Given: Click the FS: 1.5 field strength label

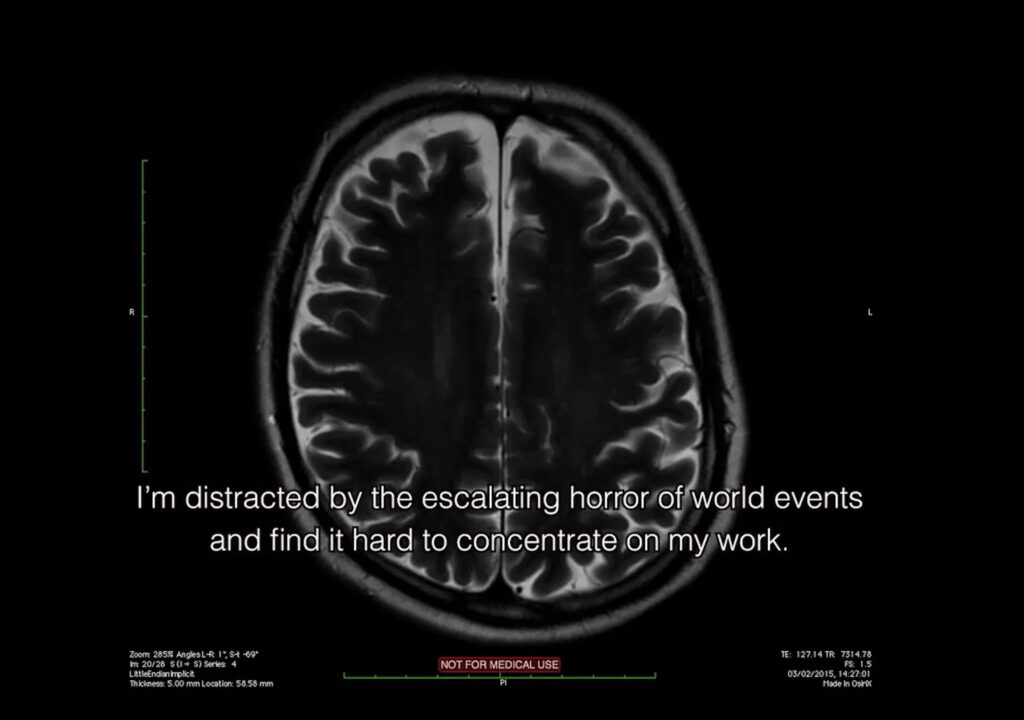Looking at the screenshot, I should click(859, 664).
